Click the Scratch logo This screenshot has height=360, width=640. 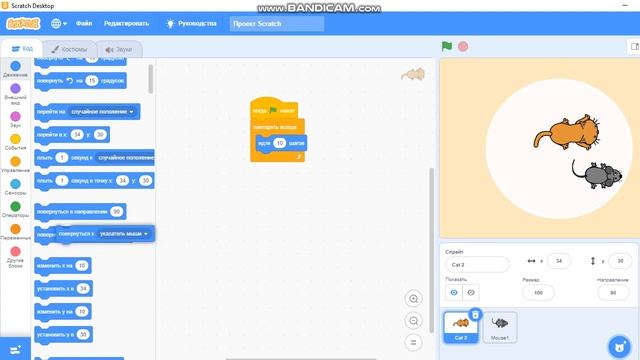point(23,24)
